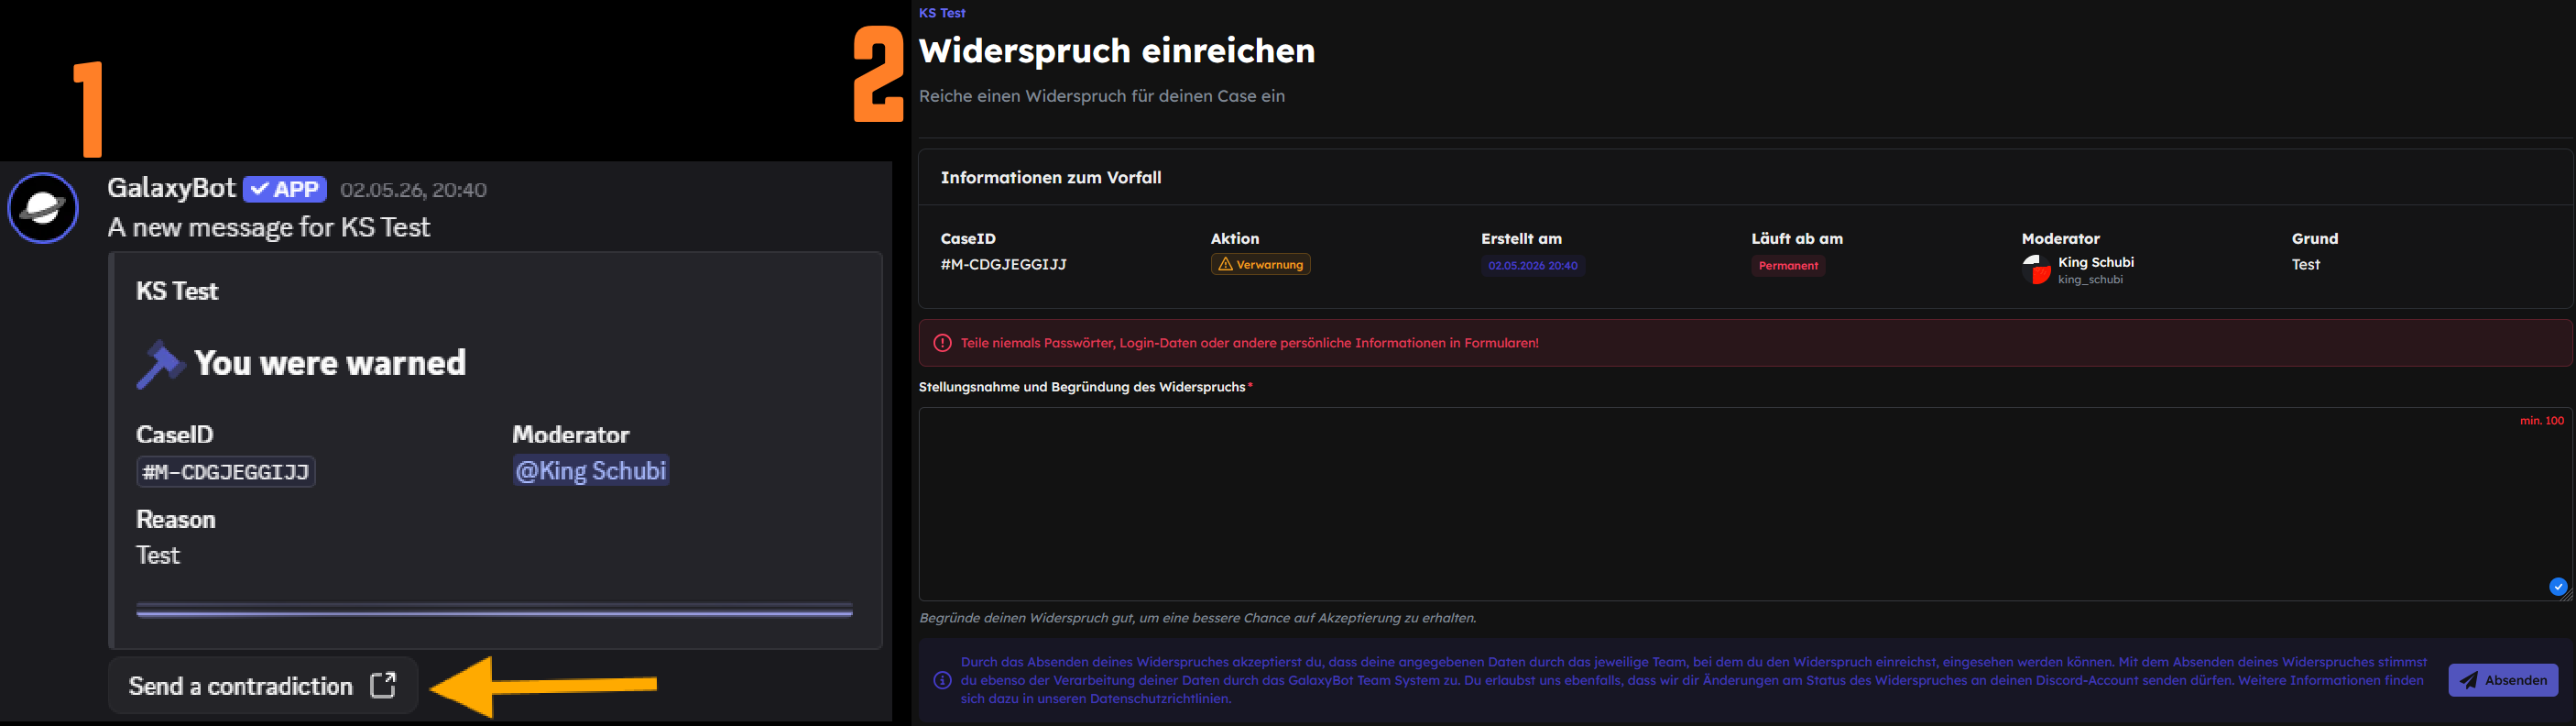Click the Erstellt am date badge 02.05.2026 20:40
Screen dimensions: 2576x726
1532,266
